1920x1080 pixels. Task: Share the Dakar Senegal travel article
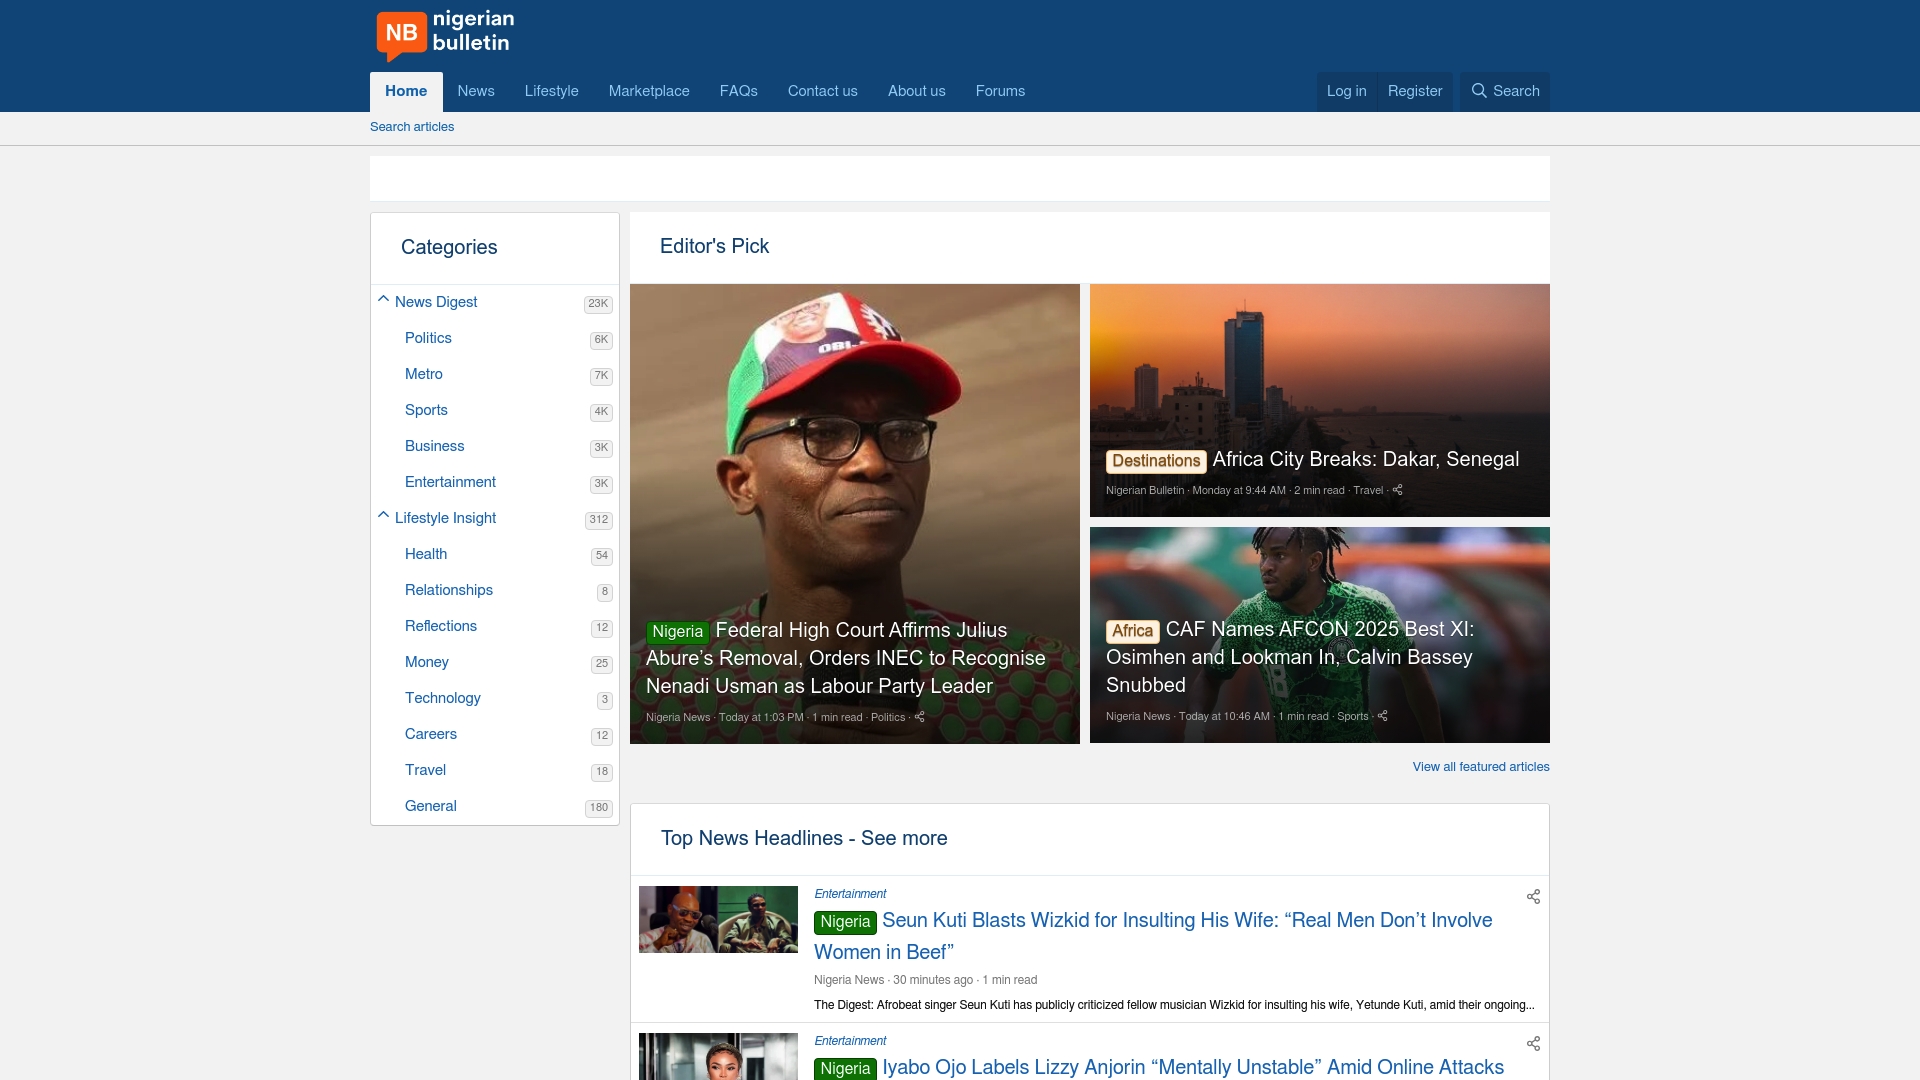1397,490
